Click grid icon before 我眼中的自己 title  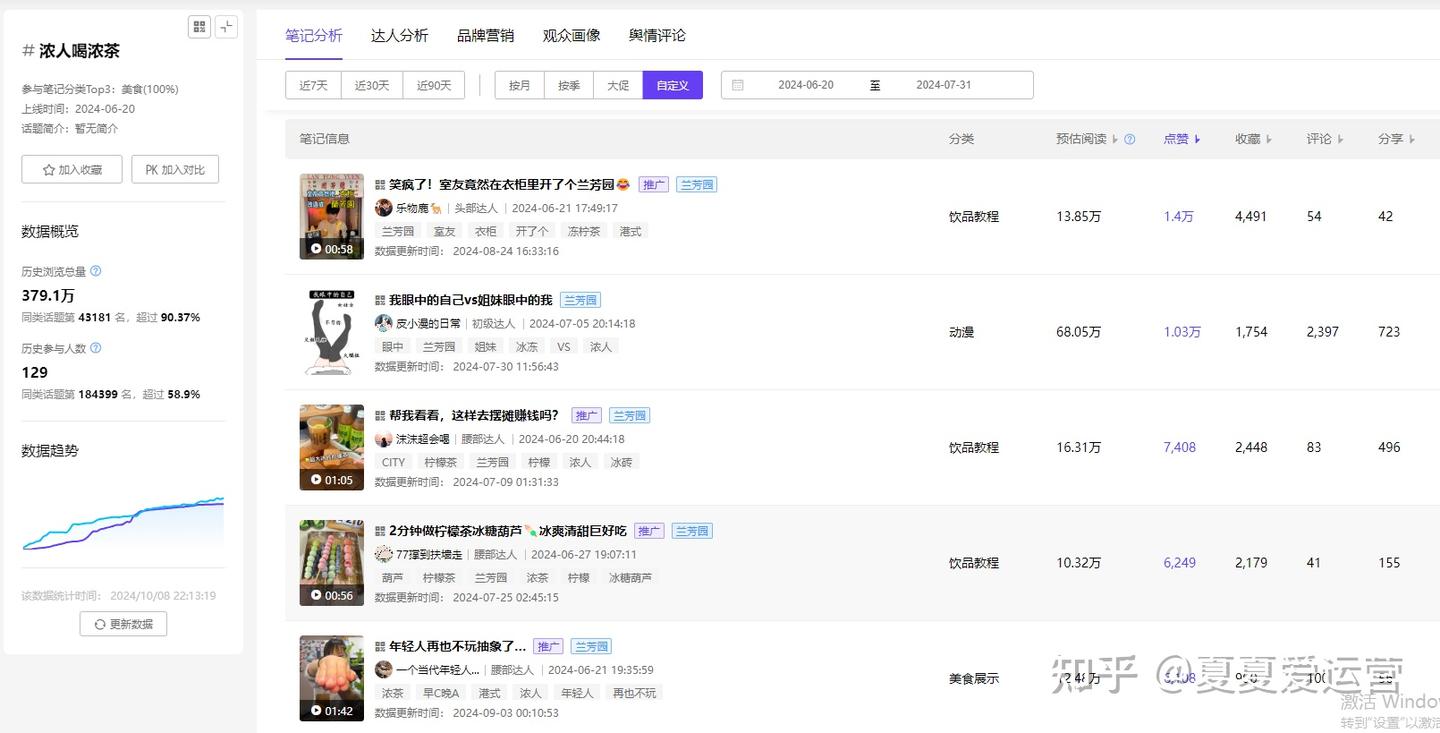click(x=380, y=300)
